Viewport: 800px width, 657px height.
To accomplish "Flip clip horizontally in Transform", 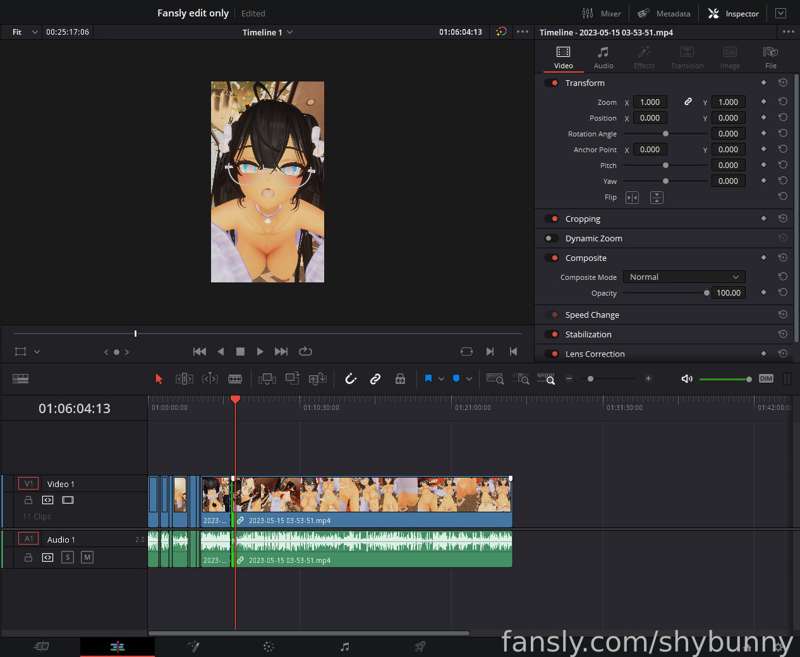I will (632, 198).
